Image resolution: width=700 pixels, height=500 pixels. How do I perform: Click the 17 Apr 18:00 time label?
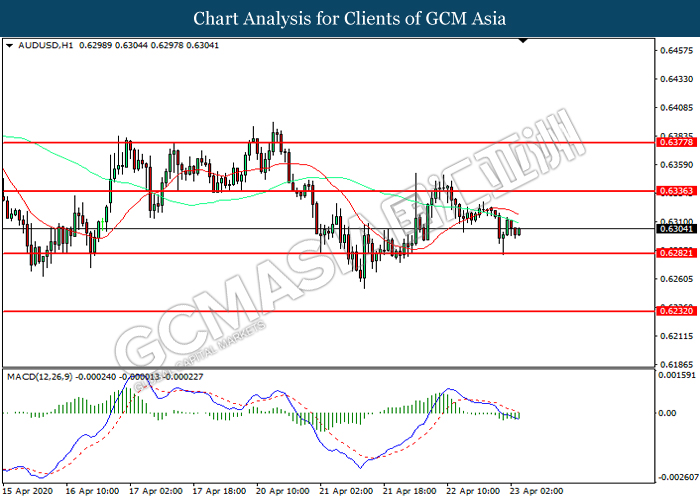click(219, 491)
